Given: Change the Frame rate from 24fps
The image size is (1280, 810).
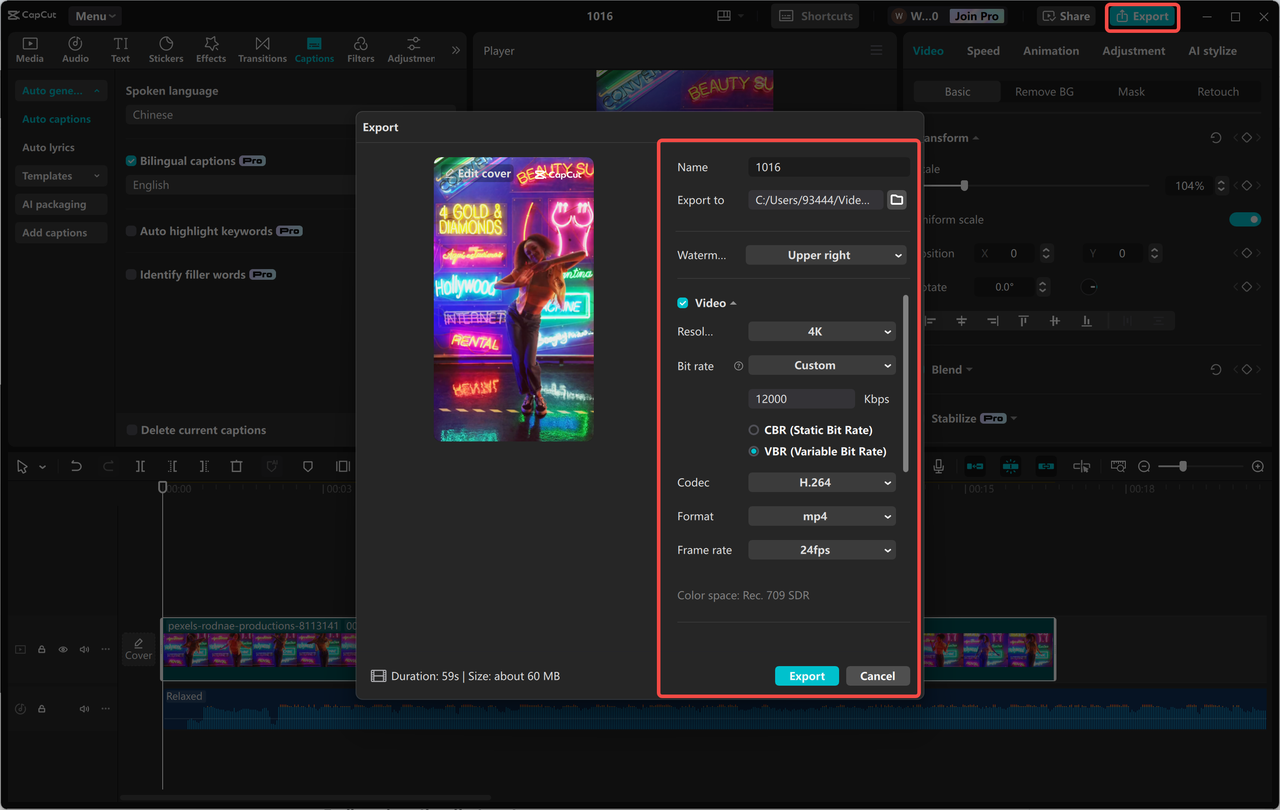Looking at the screenshot, I should 821,549.
